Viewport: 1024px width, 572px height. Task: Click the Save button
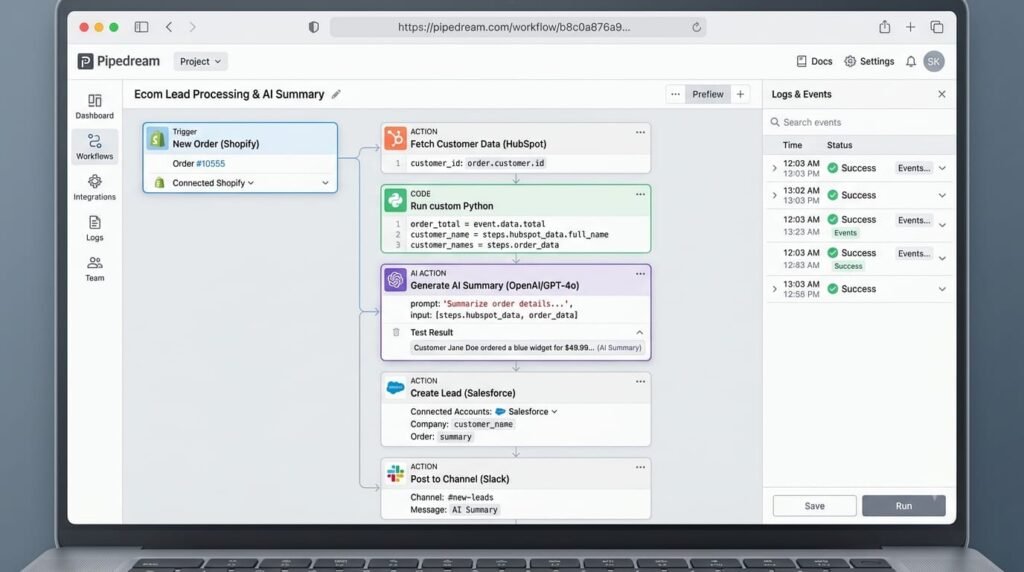[x=814, y=506]
